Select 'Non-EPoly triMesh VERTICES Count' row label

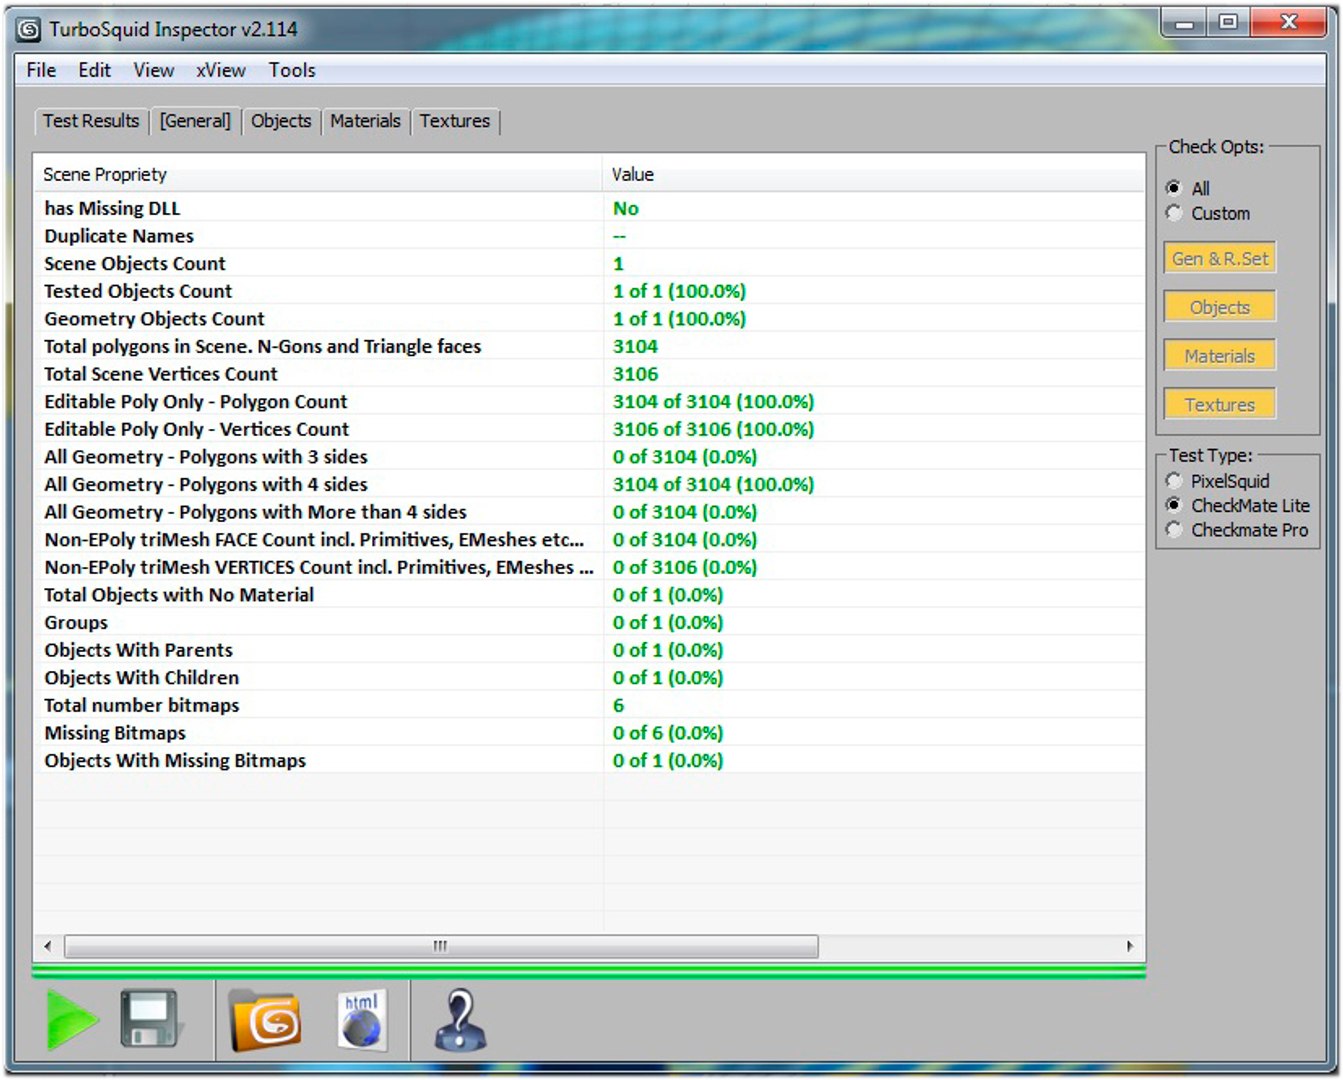click(319, 567)
